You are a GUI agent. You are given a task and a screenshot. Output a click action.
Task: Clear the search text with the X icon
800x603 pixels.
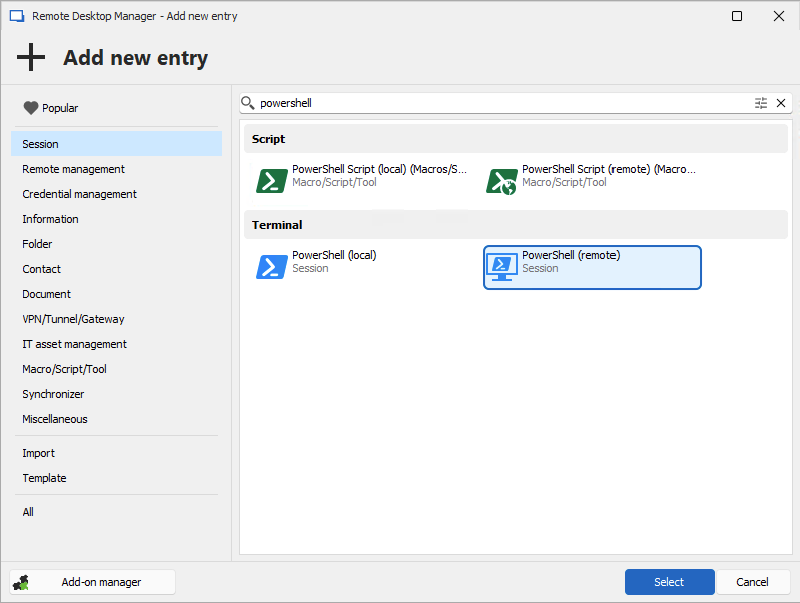(x=781, y=103)
